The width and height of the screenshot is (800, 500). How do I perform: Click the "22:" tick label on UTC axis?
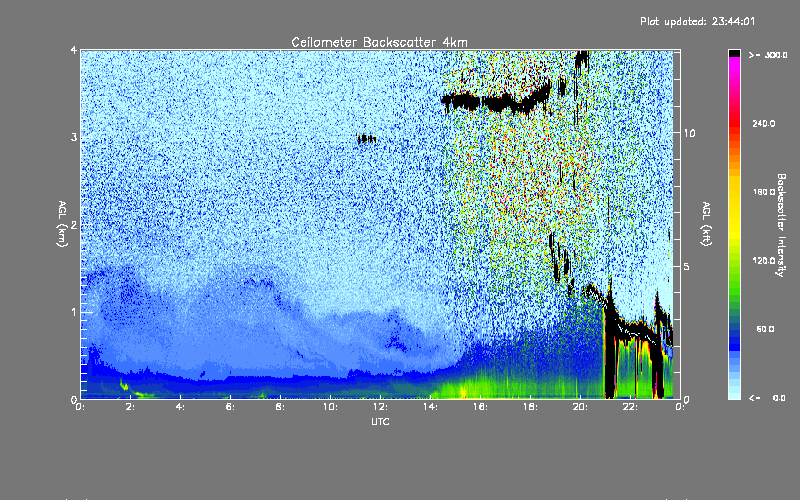(x=630, y=407)
